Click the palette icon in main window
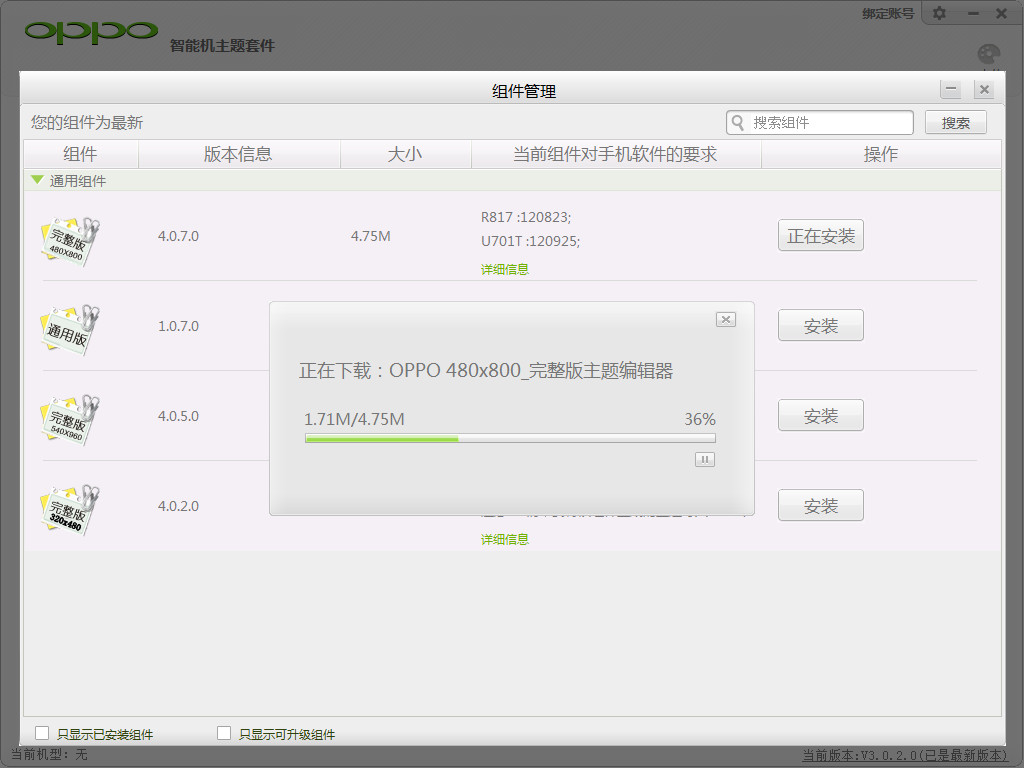Viewport: 1024px width, 768px height. 989,55
